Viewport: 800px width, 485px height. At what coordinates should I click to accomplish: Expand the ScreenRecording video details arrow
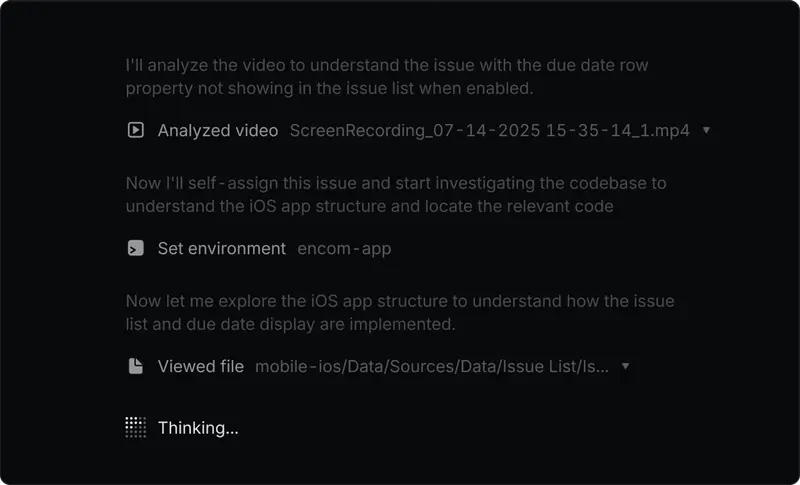click(706, 130)
